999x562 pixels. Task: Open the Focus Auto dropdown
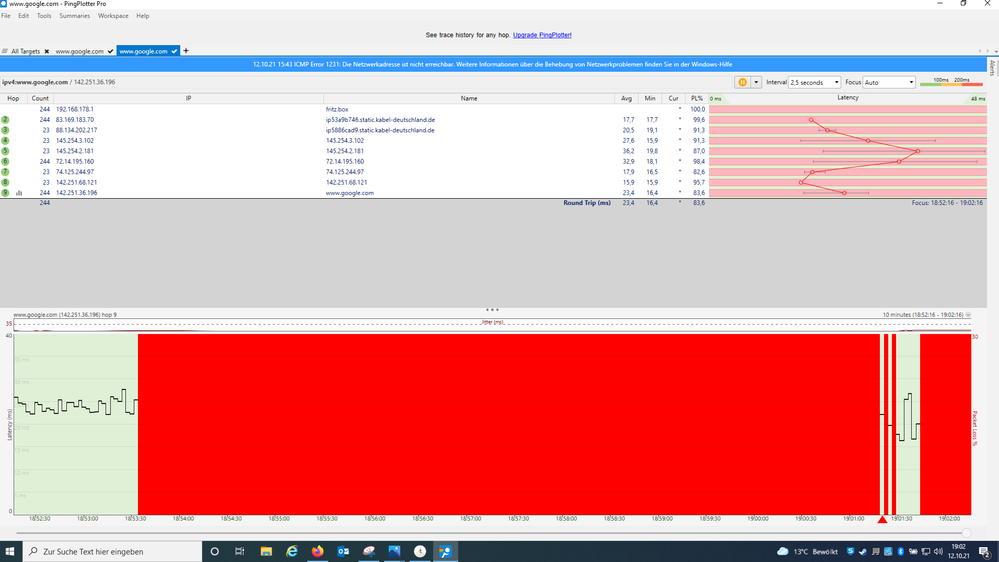click(x=889, y=82)
